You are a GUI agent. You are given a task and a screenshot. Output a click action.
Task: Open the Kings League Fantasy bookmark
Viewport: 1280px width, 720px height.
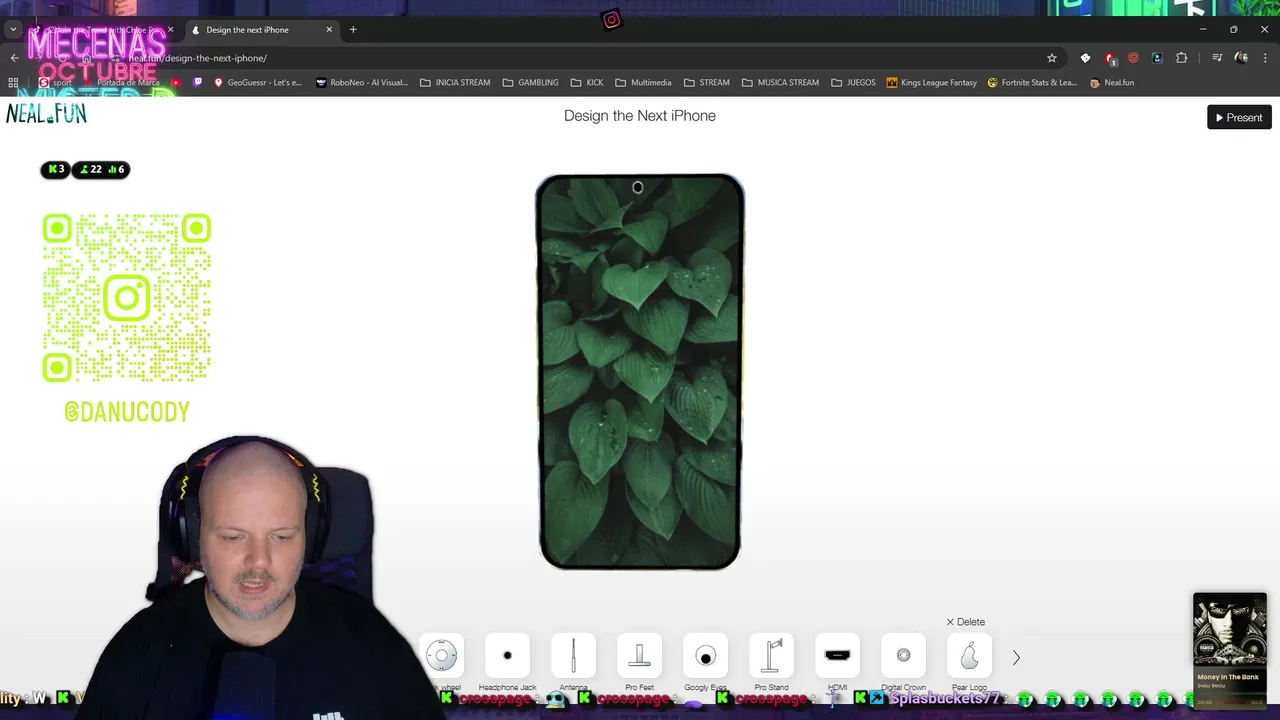click(932, 82)
